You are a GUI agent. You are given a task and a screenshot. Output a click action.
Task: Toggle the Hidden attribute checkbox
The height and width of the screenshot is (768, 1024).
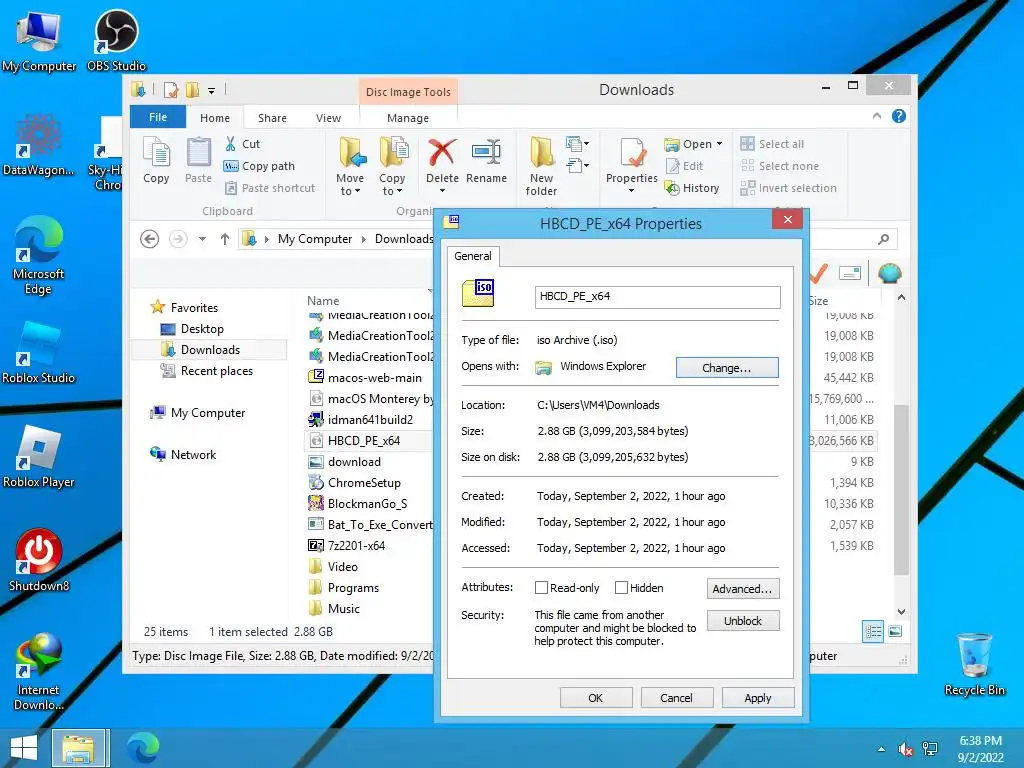click(622, 588)
